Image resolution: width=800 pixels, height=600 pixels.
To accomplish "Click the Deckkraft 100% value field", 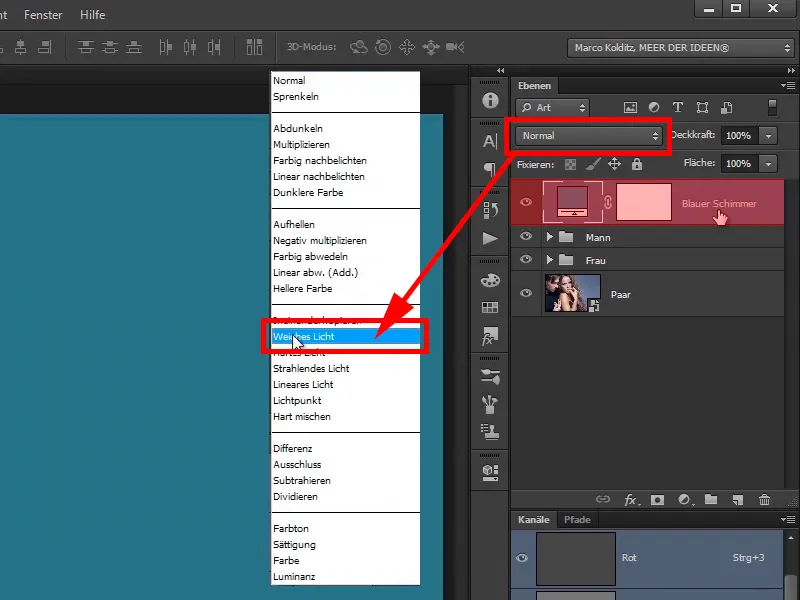I will 738,136.
